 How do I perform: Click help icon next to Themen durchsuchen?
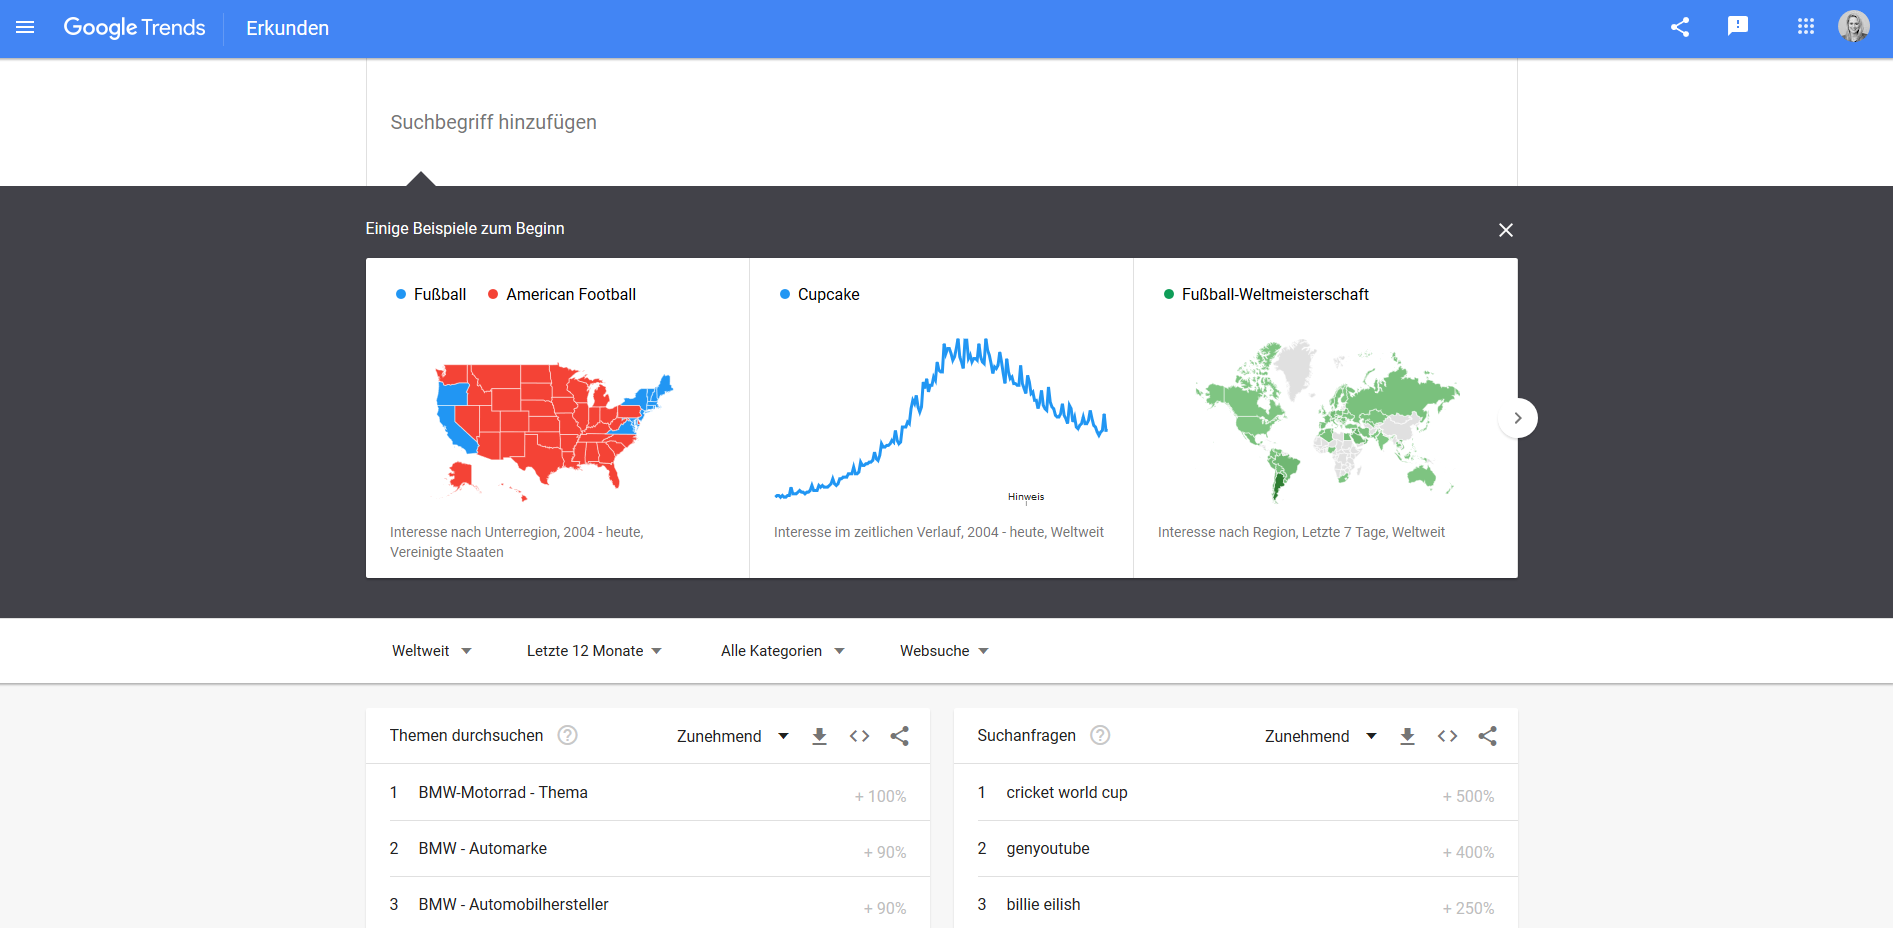[x=567, y=735]
